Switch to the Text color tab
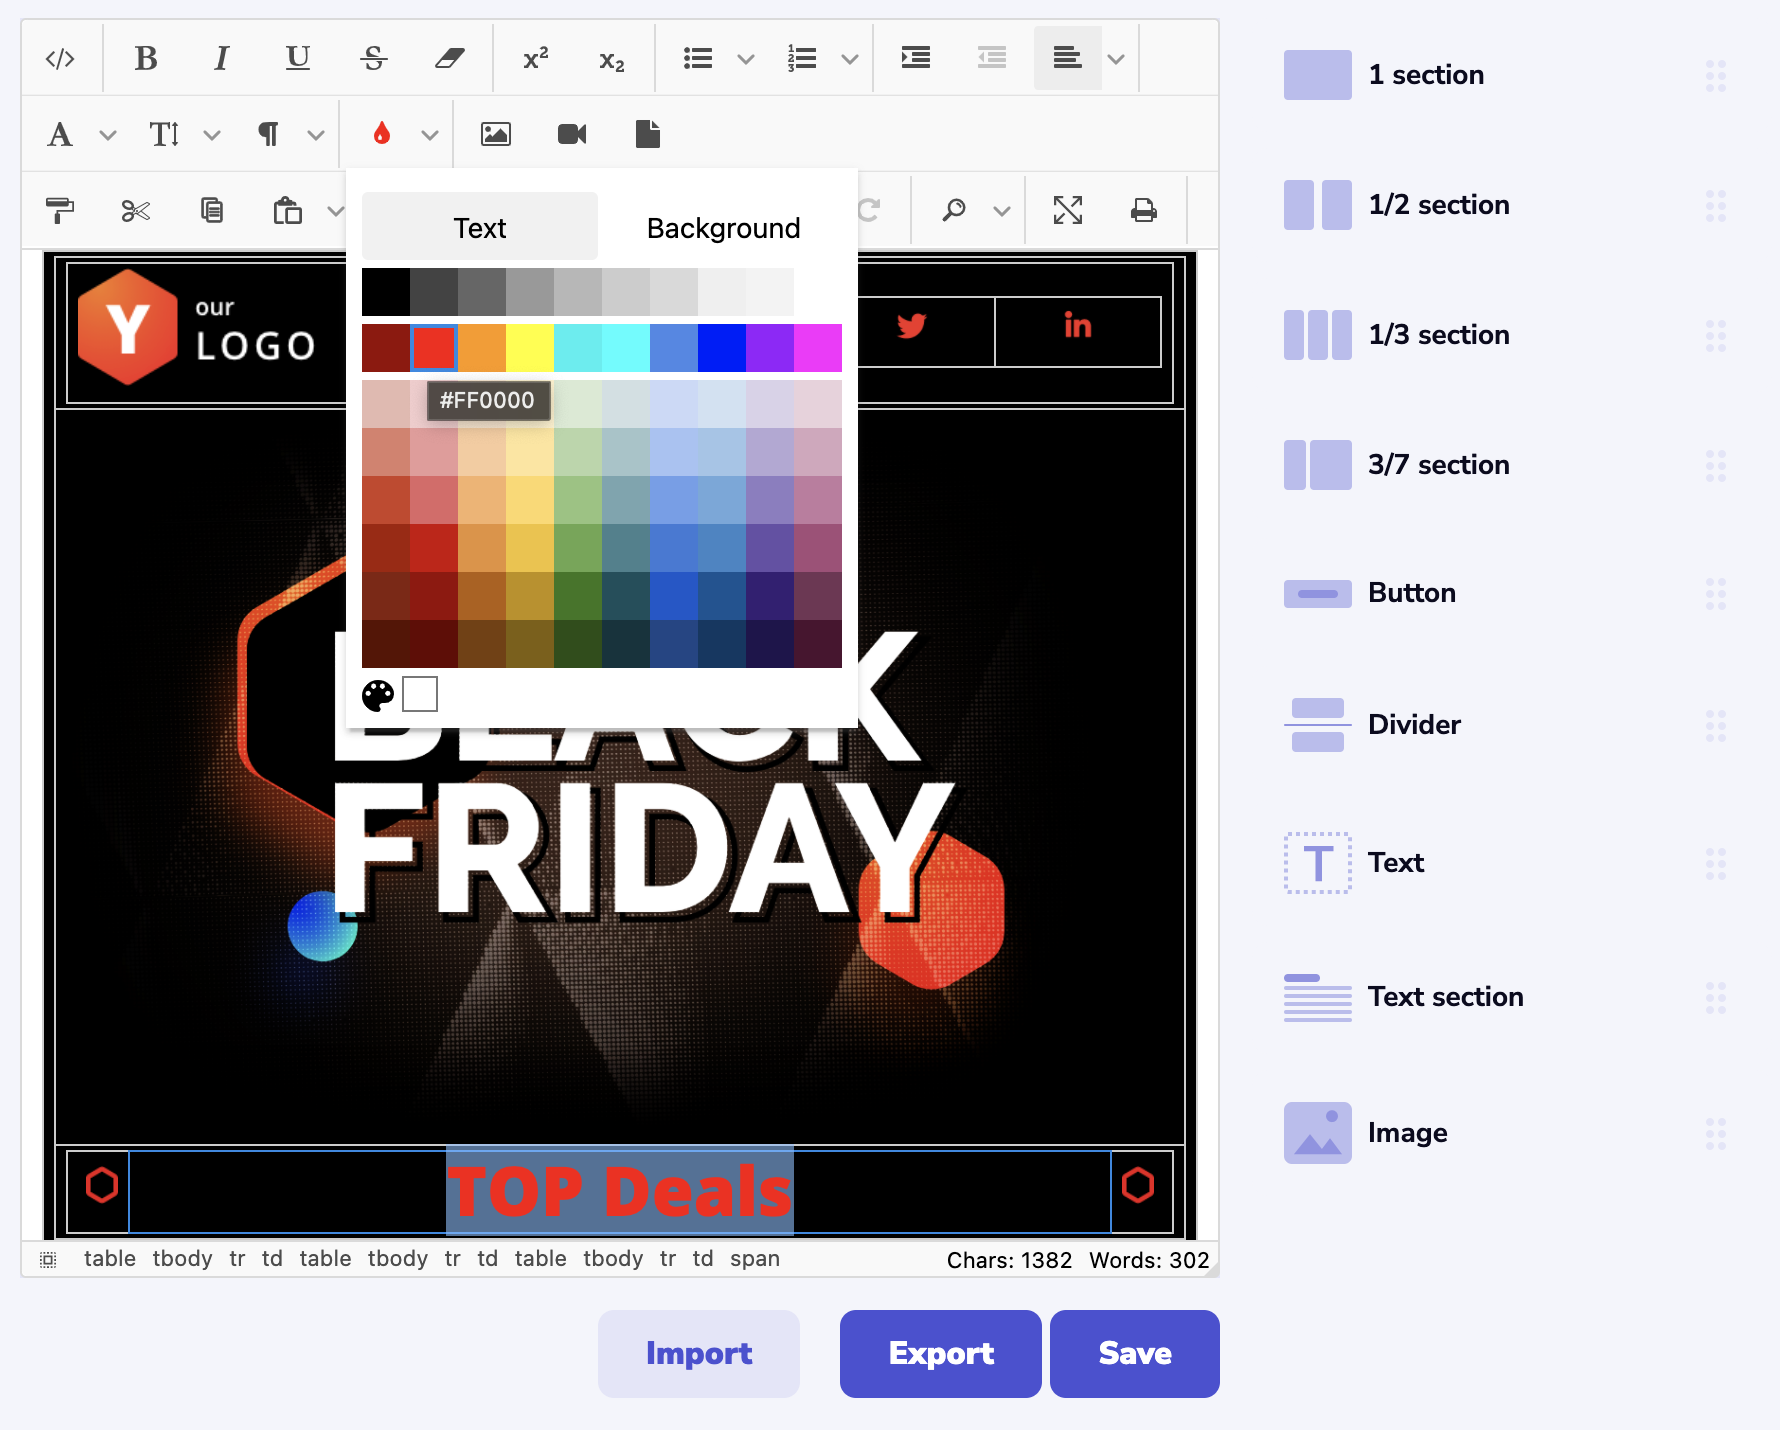Screen dimensions: 1780x1430 coord(480,228)
